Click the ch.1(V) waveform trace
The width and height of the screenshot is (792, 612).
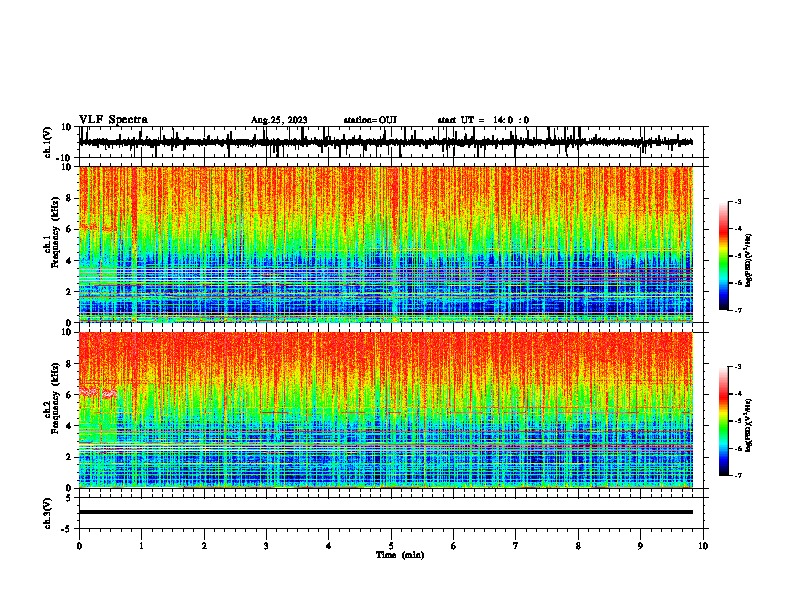pos(386,142)
